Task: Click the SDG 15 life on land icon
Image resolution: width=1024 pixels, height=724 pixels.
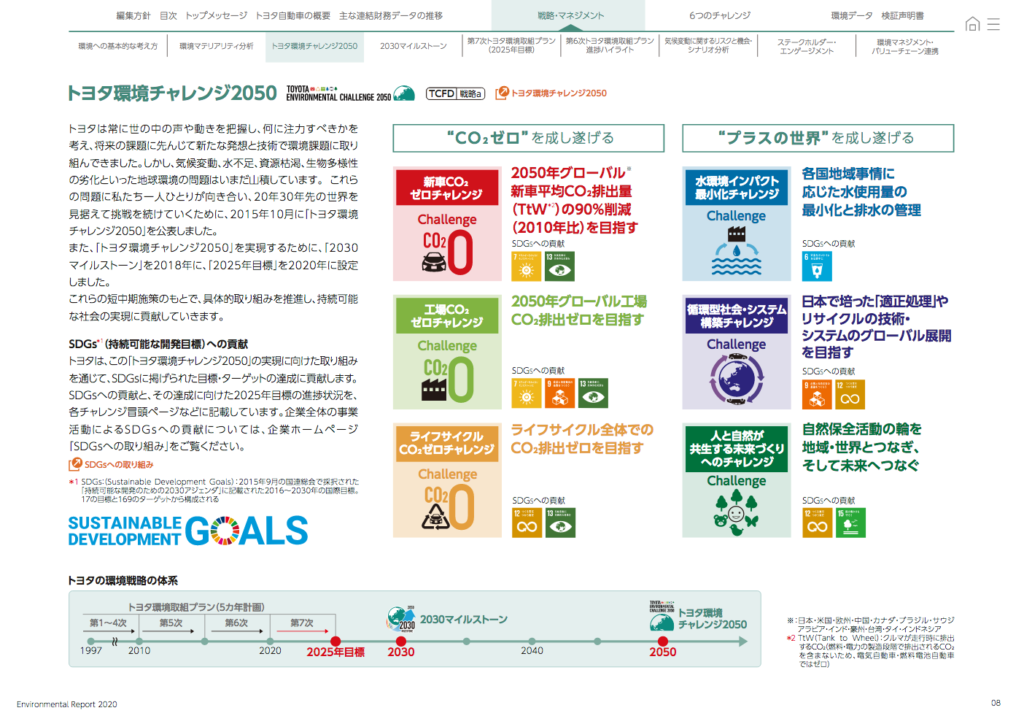Action: tap(846, 521)
